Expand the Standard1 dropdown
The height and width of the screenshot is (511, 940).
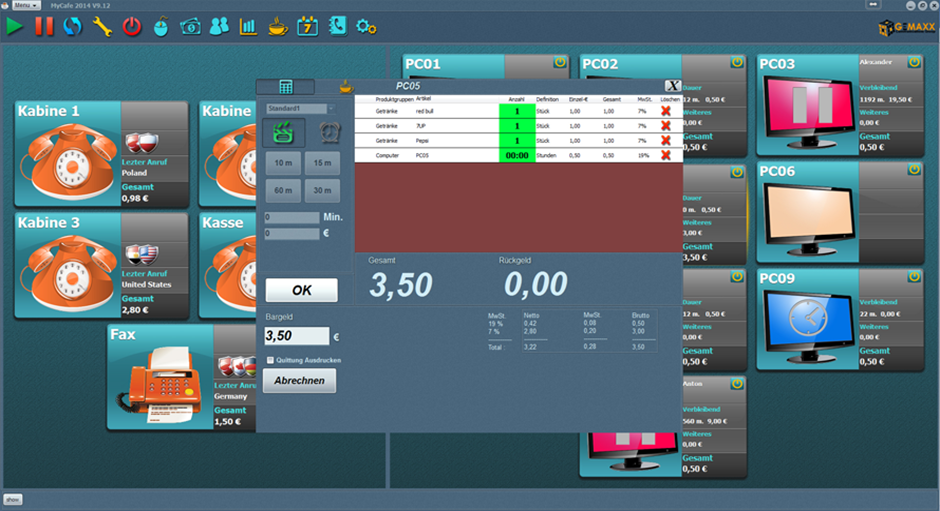click(300, 108)
